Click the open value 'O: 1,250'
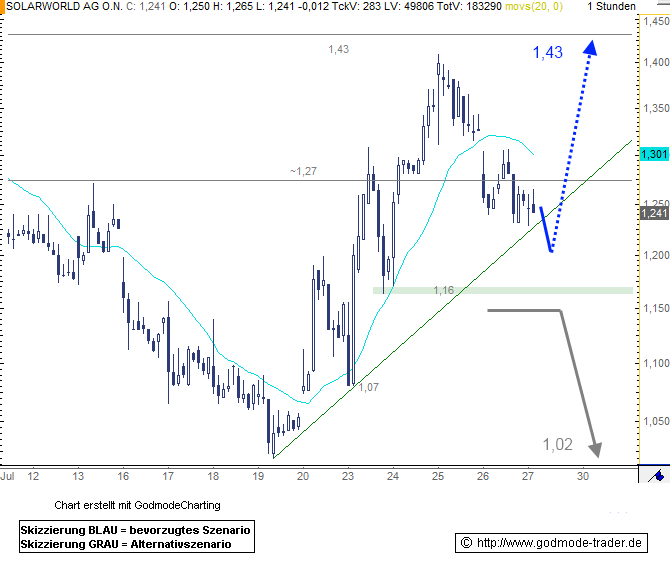This screenshot has height=573, width=670. tap(189, 6)
